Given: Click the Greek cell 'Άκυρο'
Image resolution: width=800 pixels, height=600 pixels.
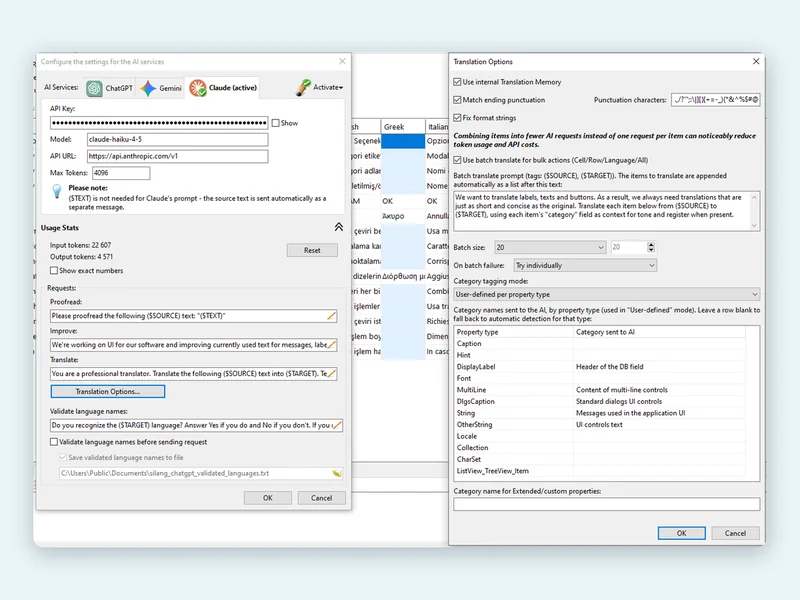Looking at the screenshot, I should point(403,216).
